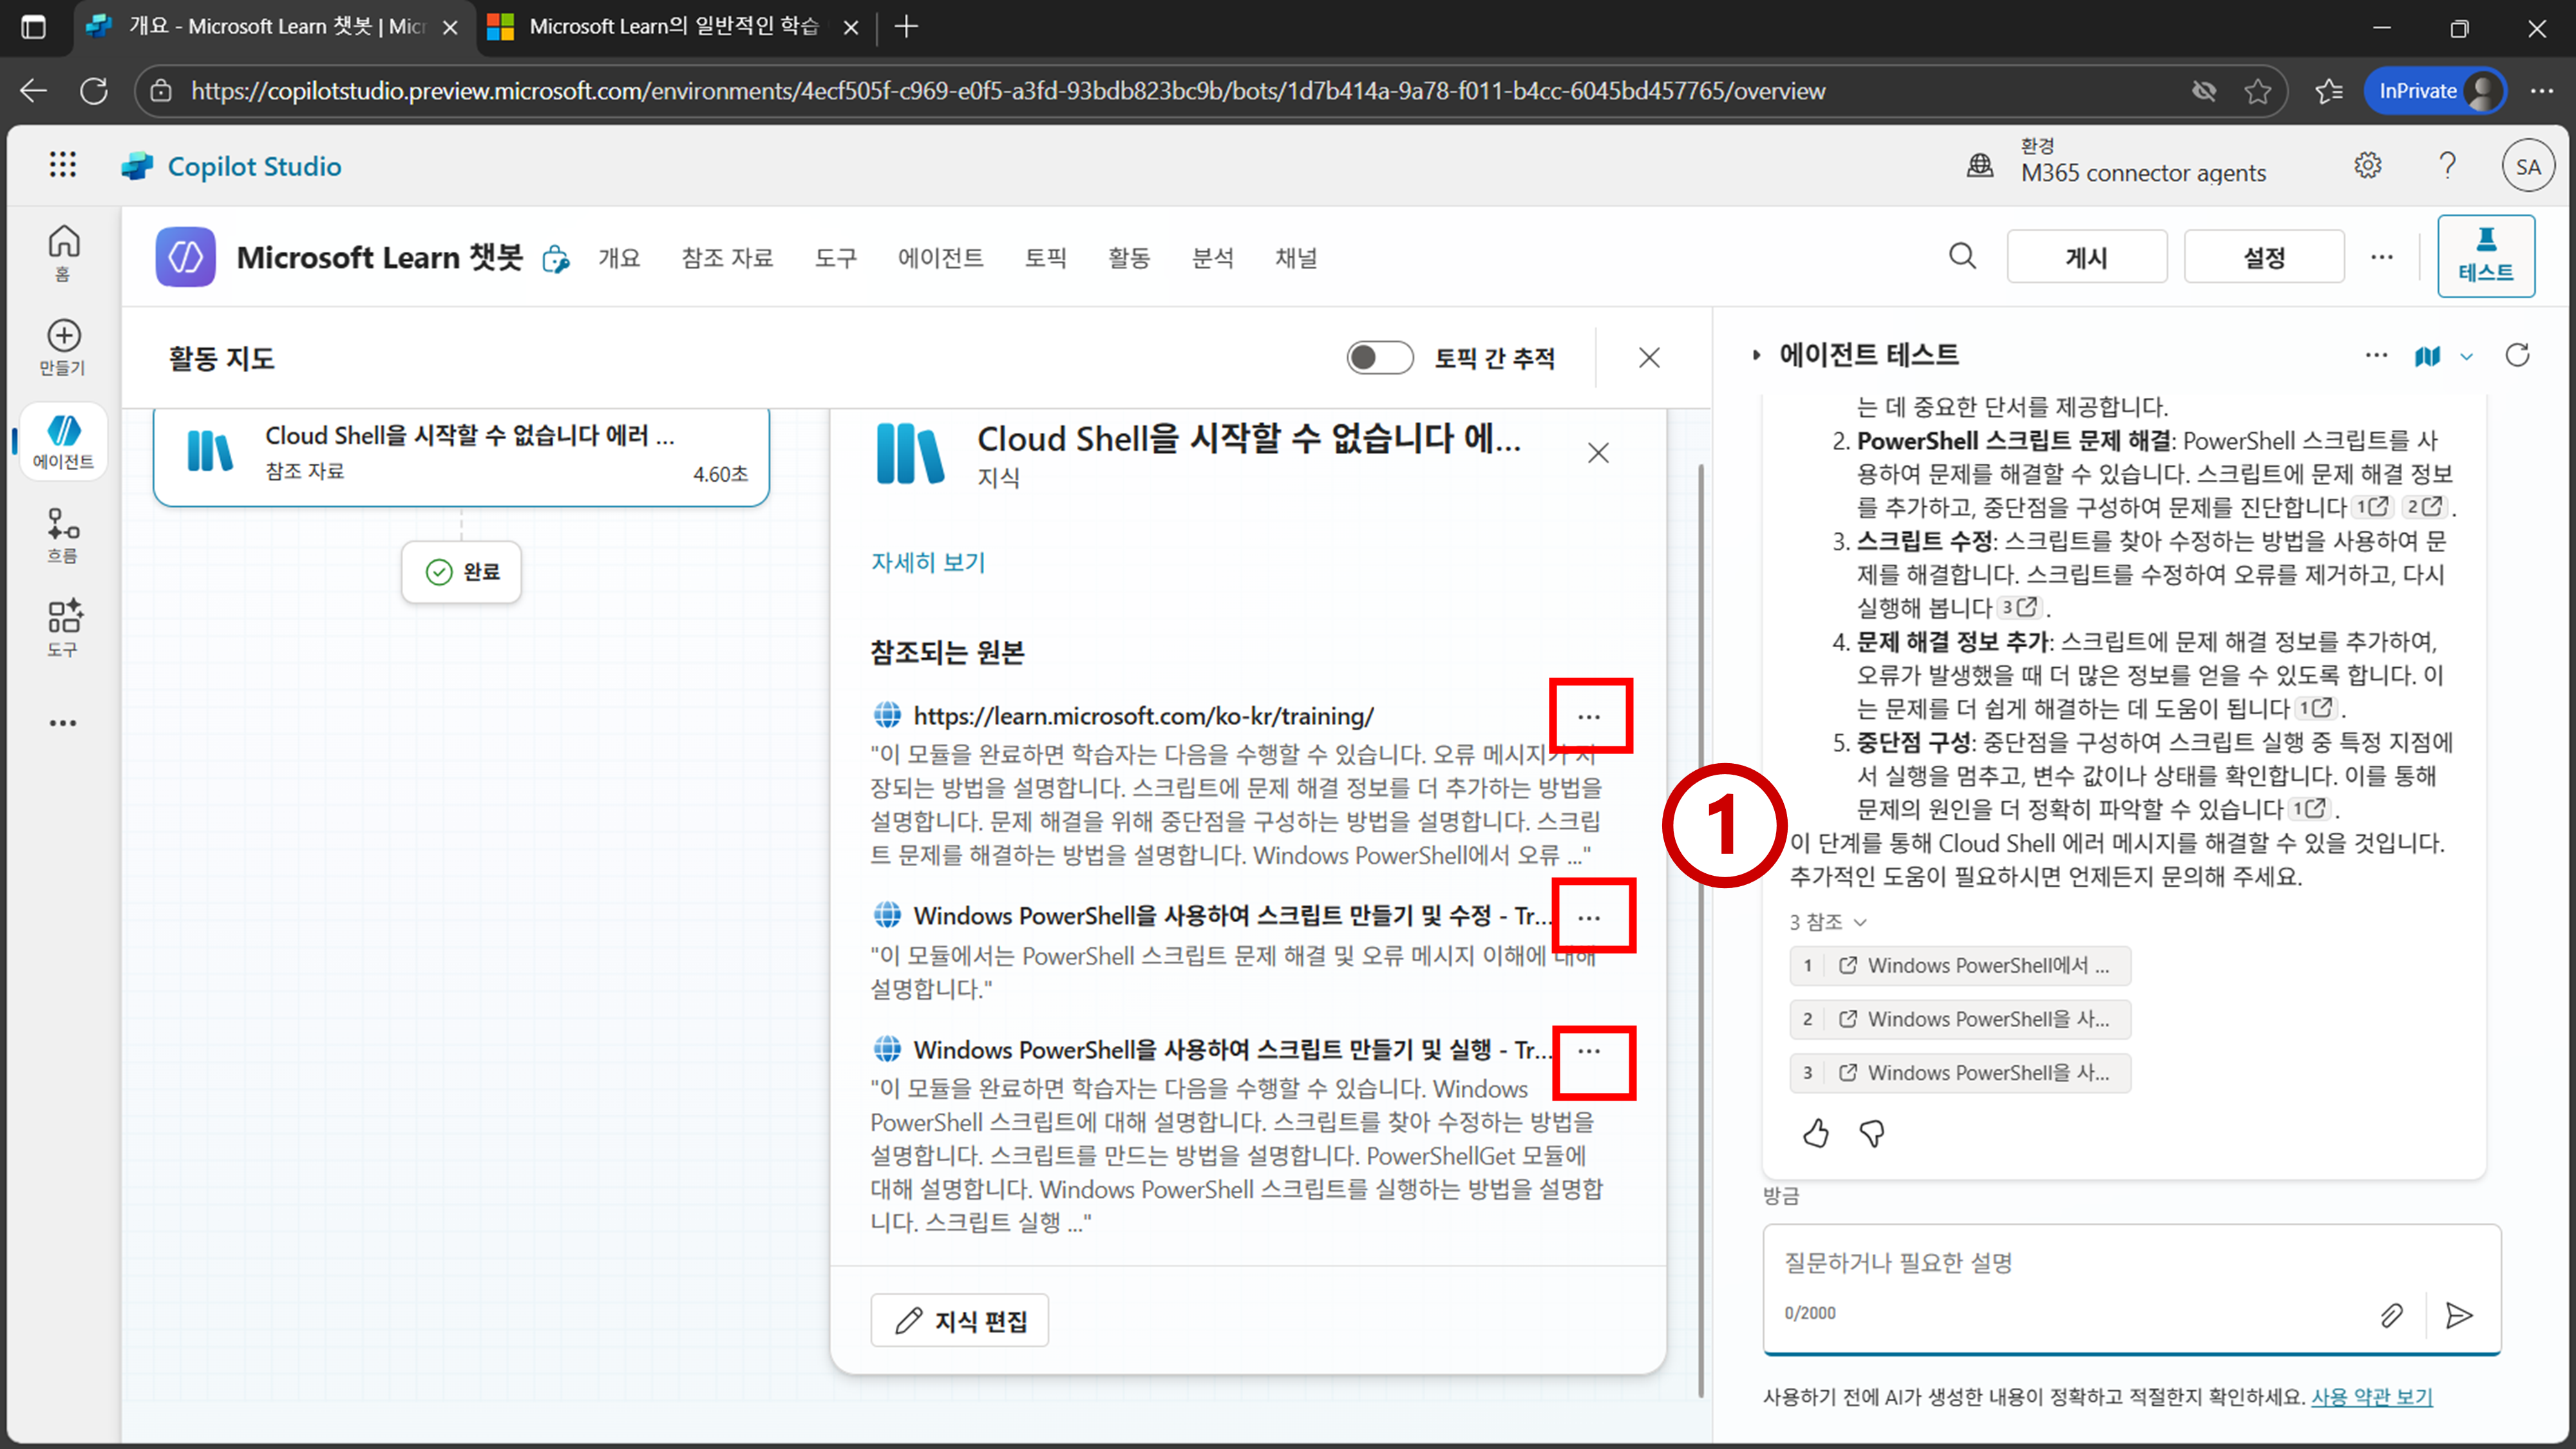Open the 흐름 (flows) sidebar icon
2576x1449 pixels.
click(x=63, y=535)
